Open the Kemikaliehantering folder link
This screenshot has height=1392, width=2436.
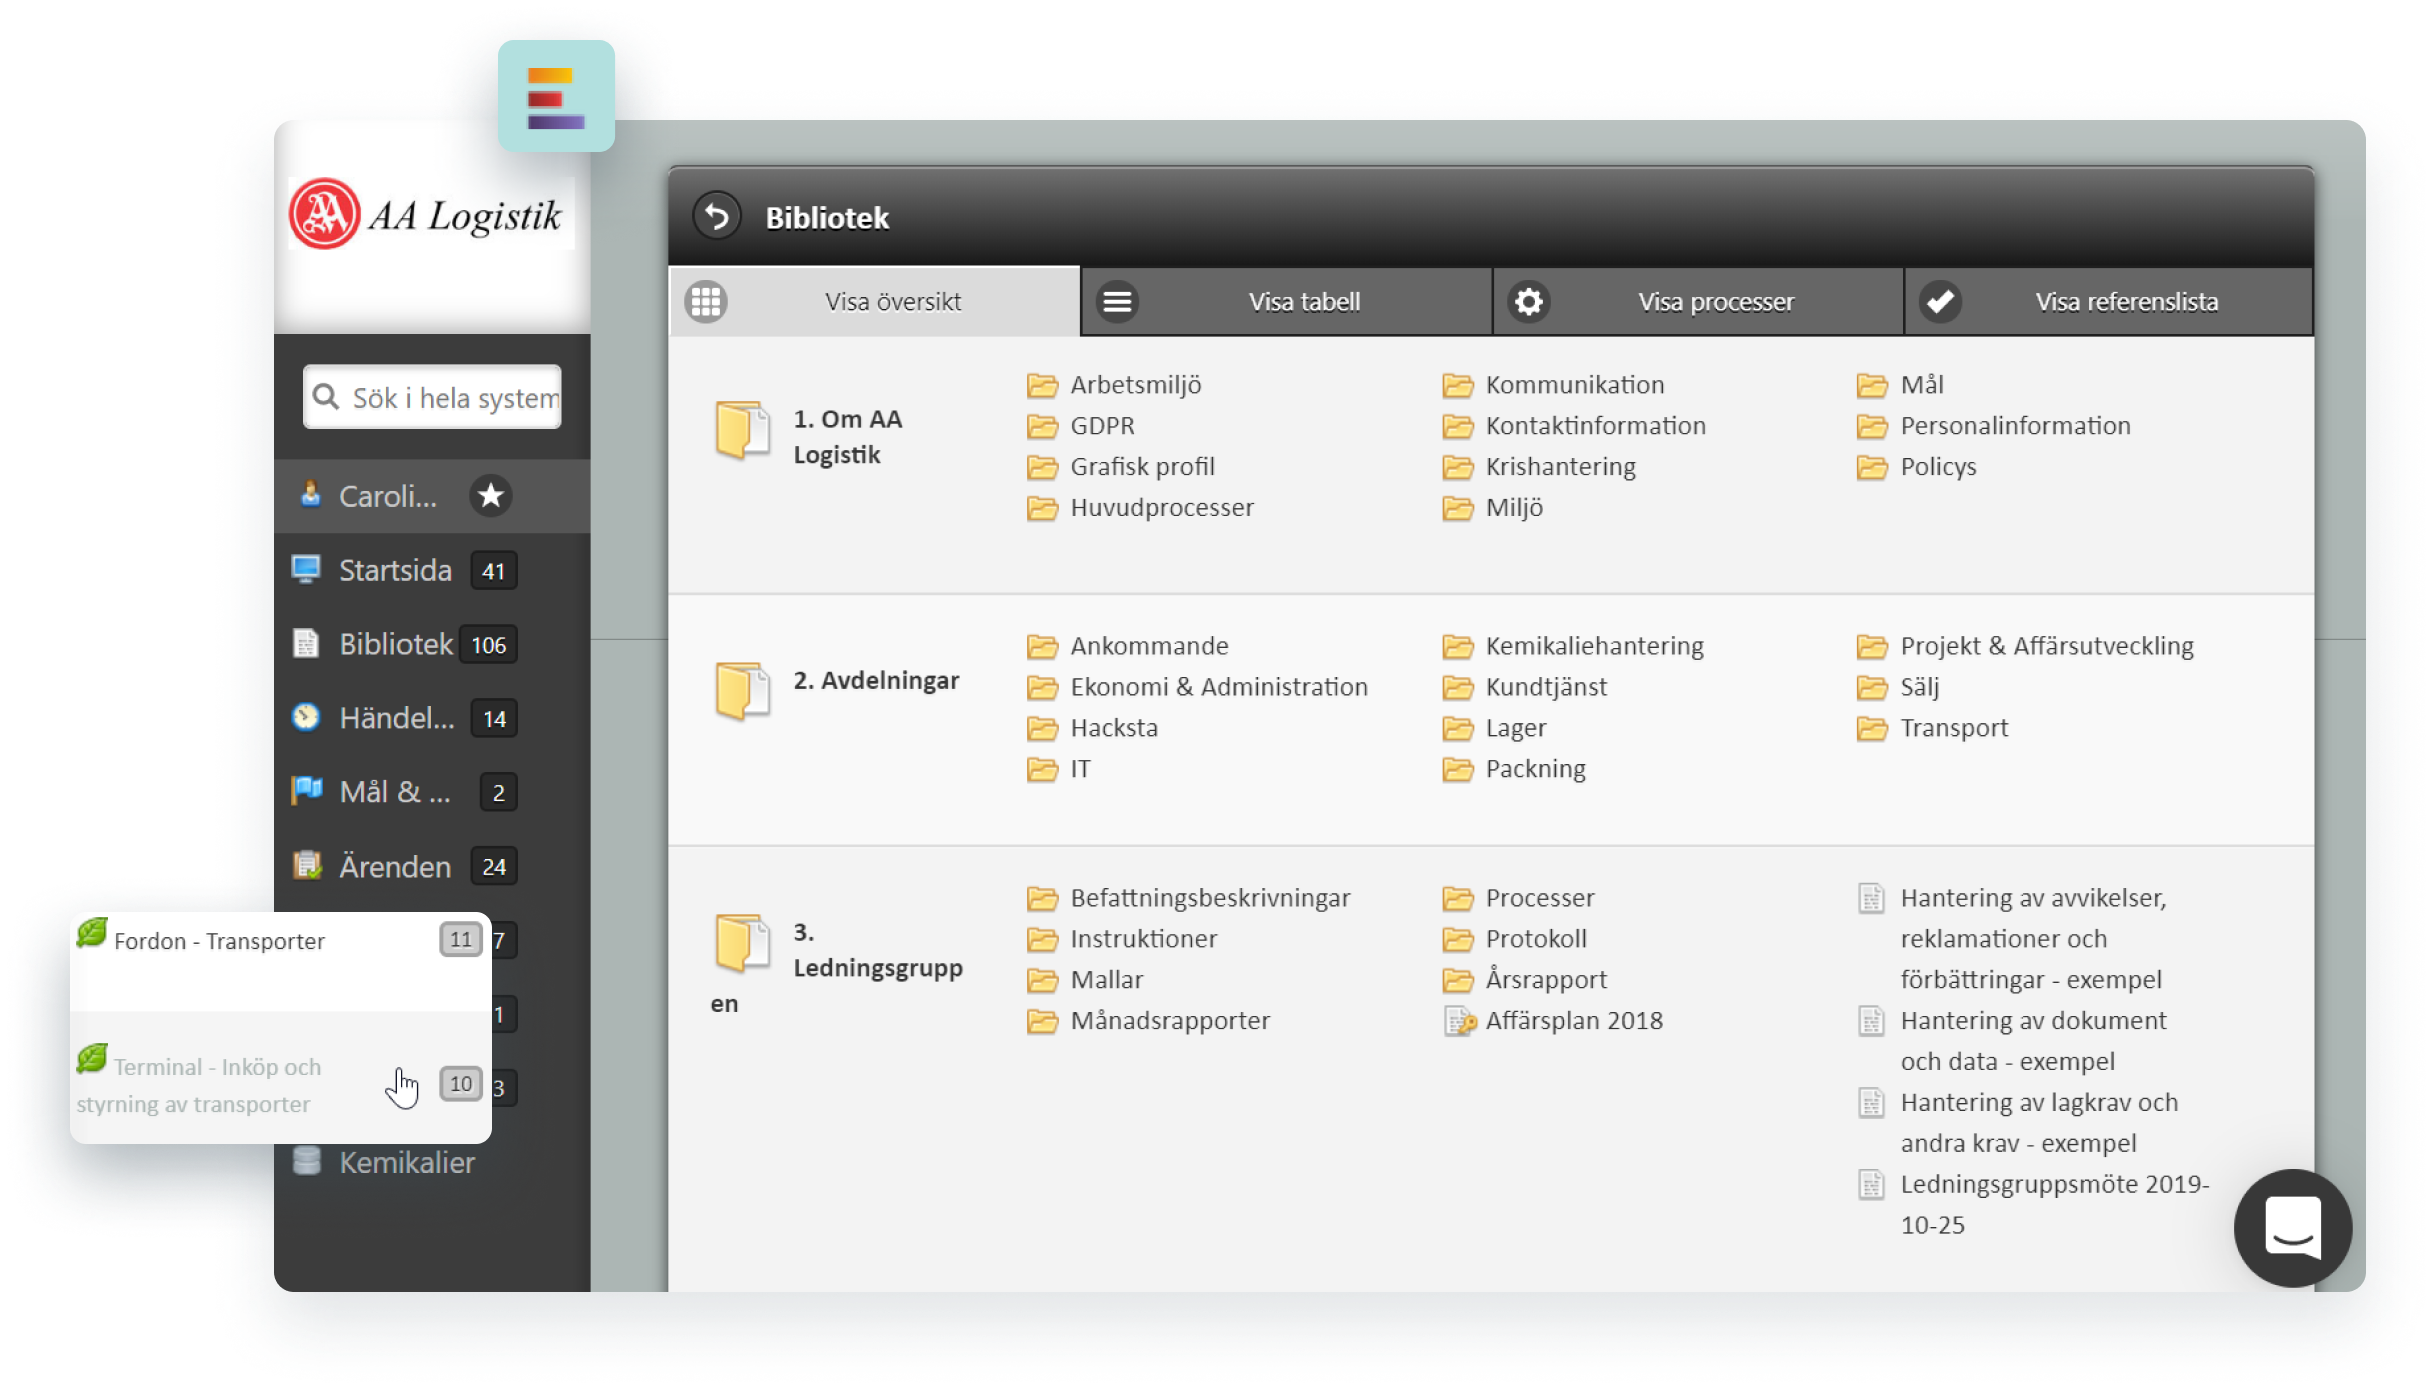pos(1593,646)
